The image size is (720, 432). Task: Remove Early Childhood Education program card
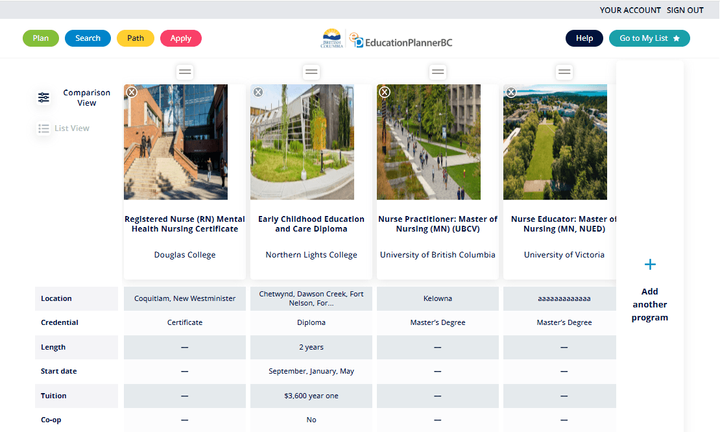point(258,92)
